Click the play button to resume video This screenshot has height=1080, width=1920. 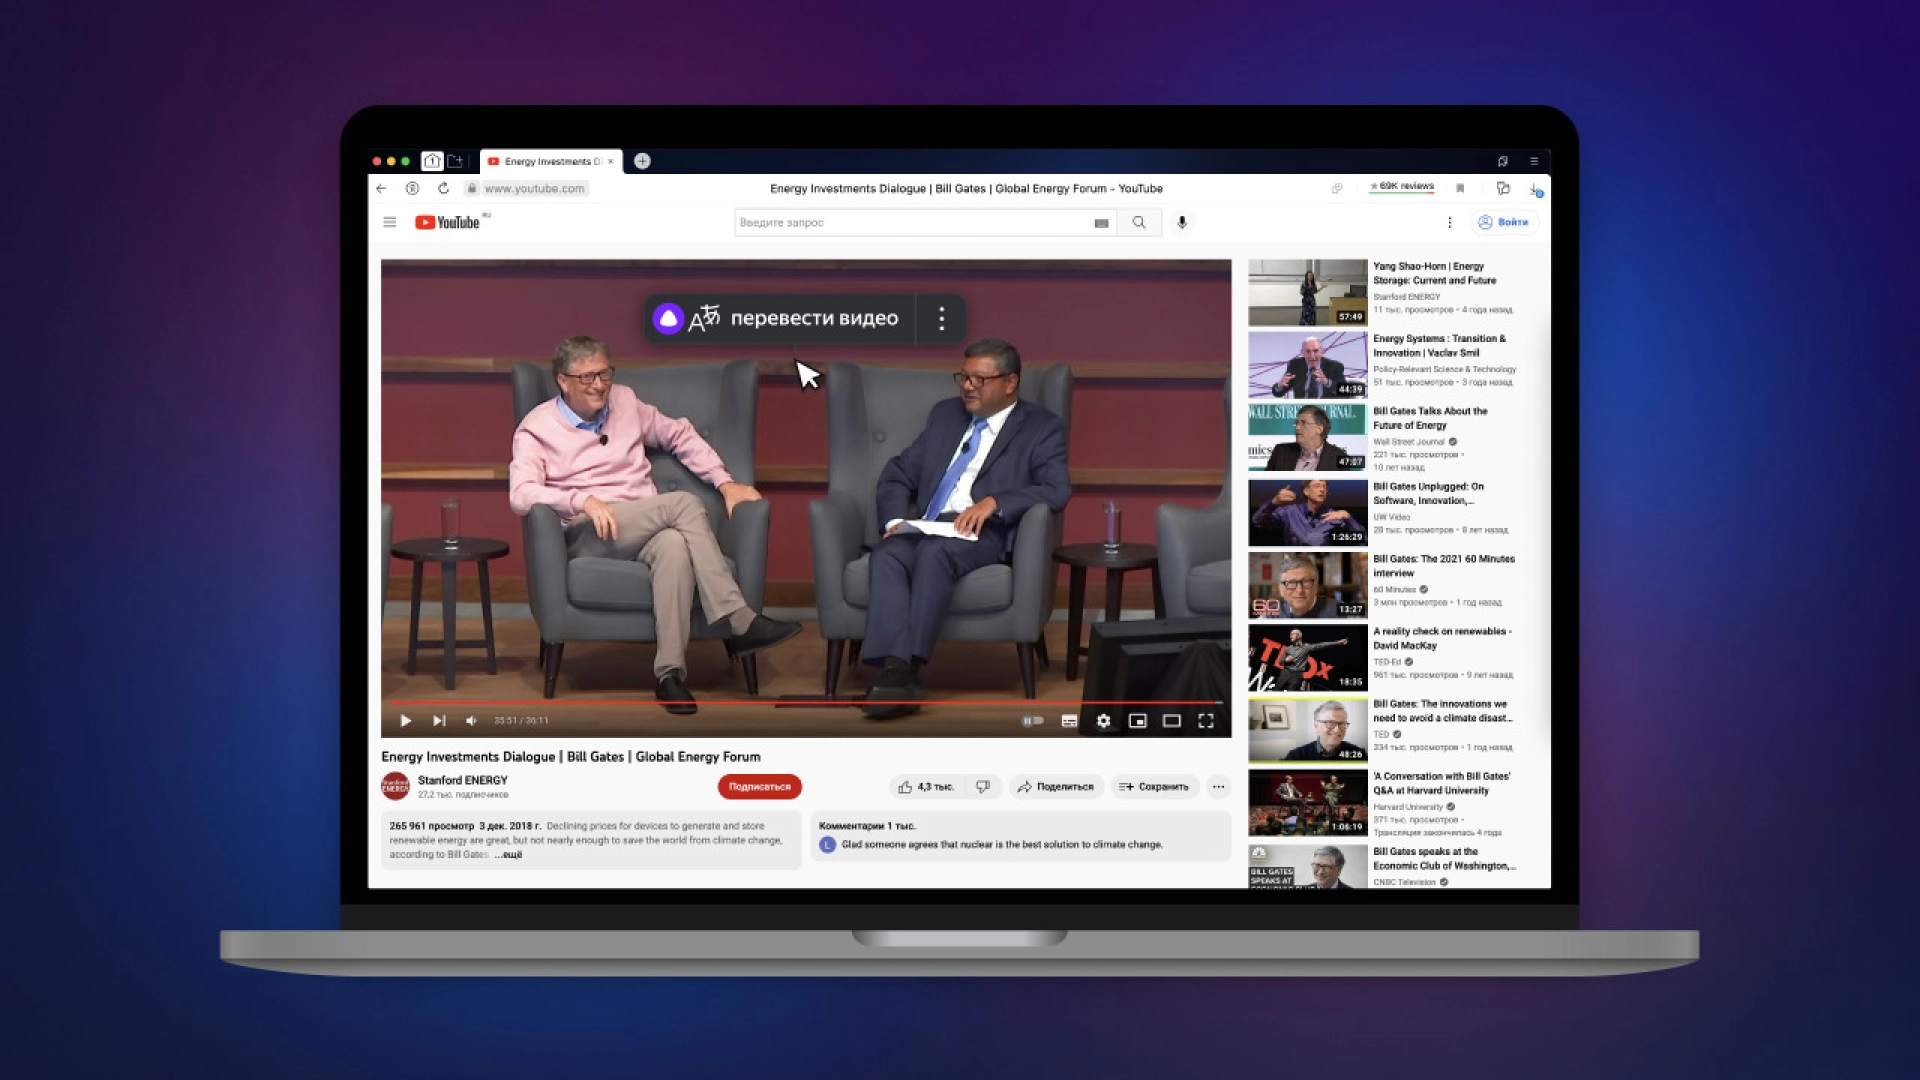pos(405,720)
